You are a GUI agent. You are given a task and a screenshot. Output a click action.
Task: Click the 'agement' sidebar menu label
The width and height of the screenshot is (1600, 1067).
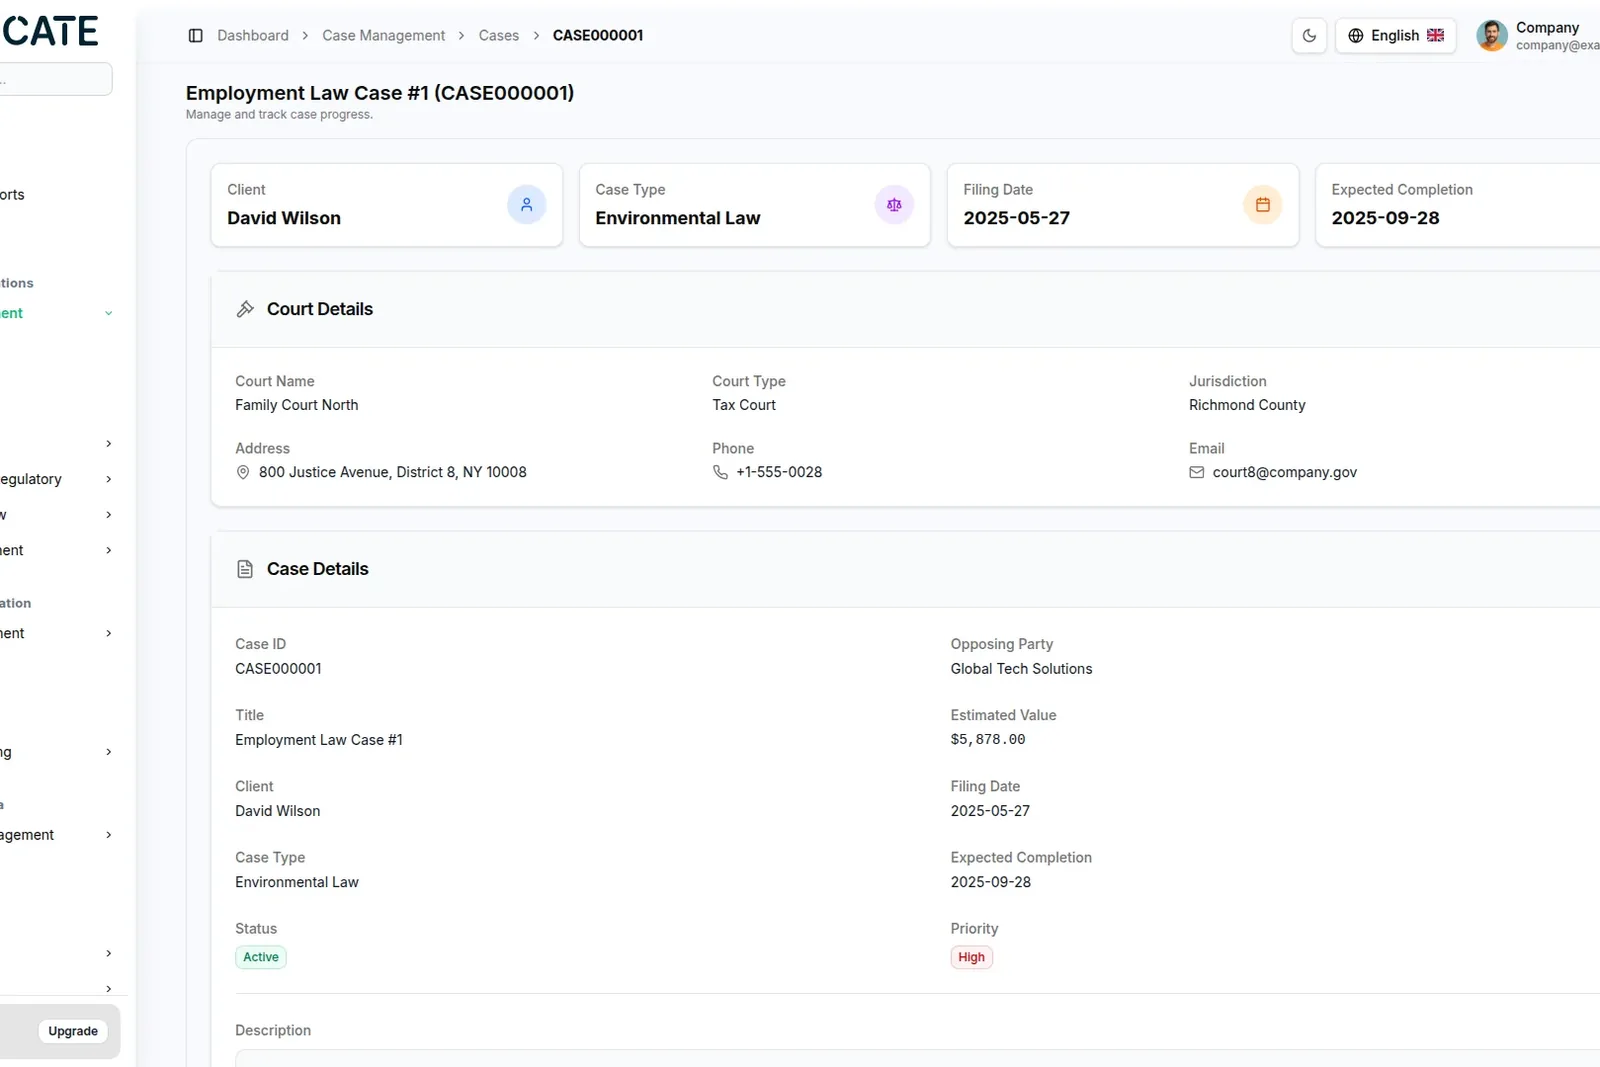coord(27,835)
